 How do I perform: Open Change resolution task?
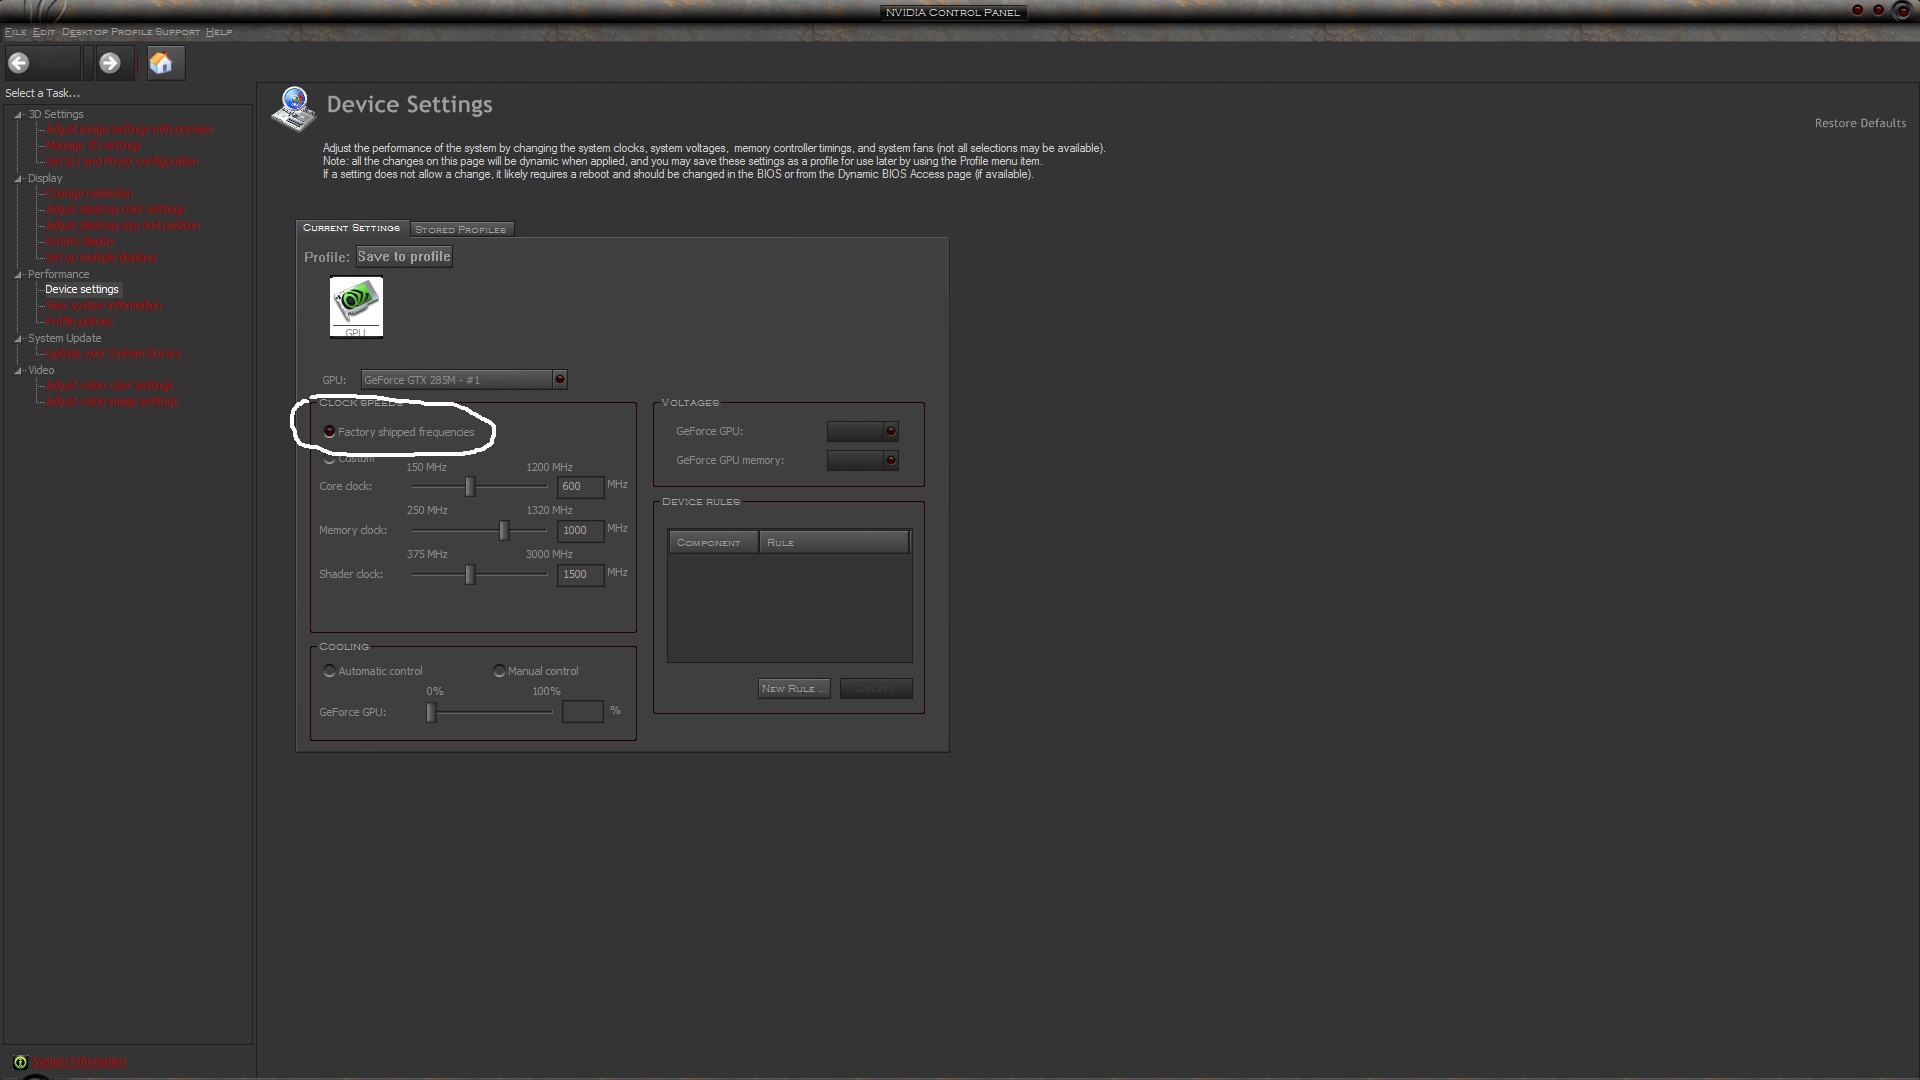point(90,194)
